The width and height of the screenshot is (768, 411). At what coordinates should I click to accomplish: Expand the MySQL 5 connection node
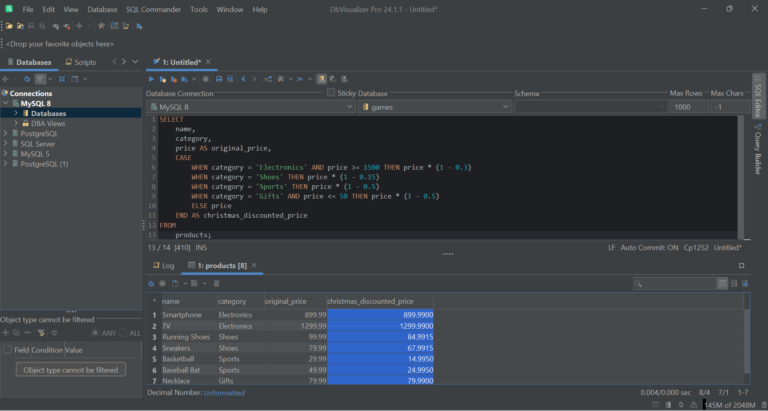pos(6,154)
